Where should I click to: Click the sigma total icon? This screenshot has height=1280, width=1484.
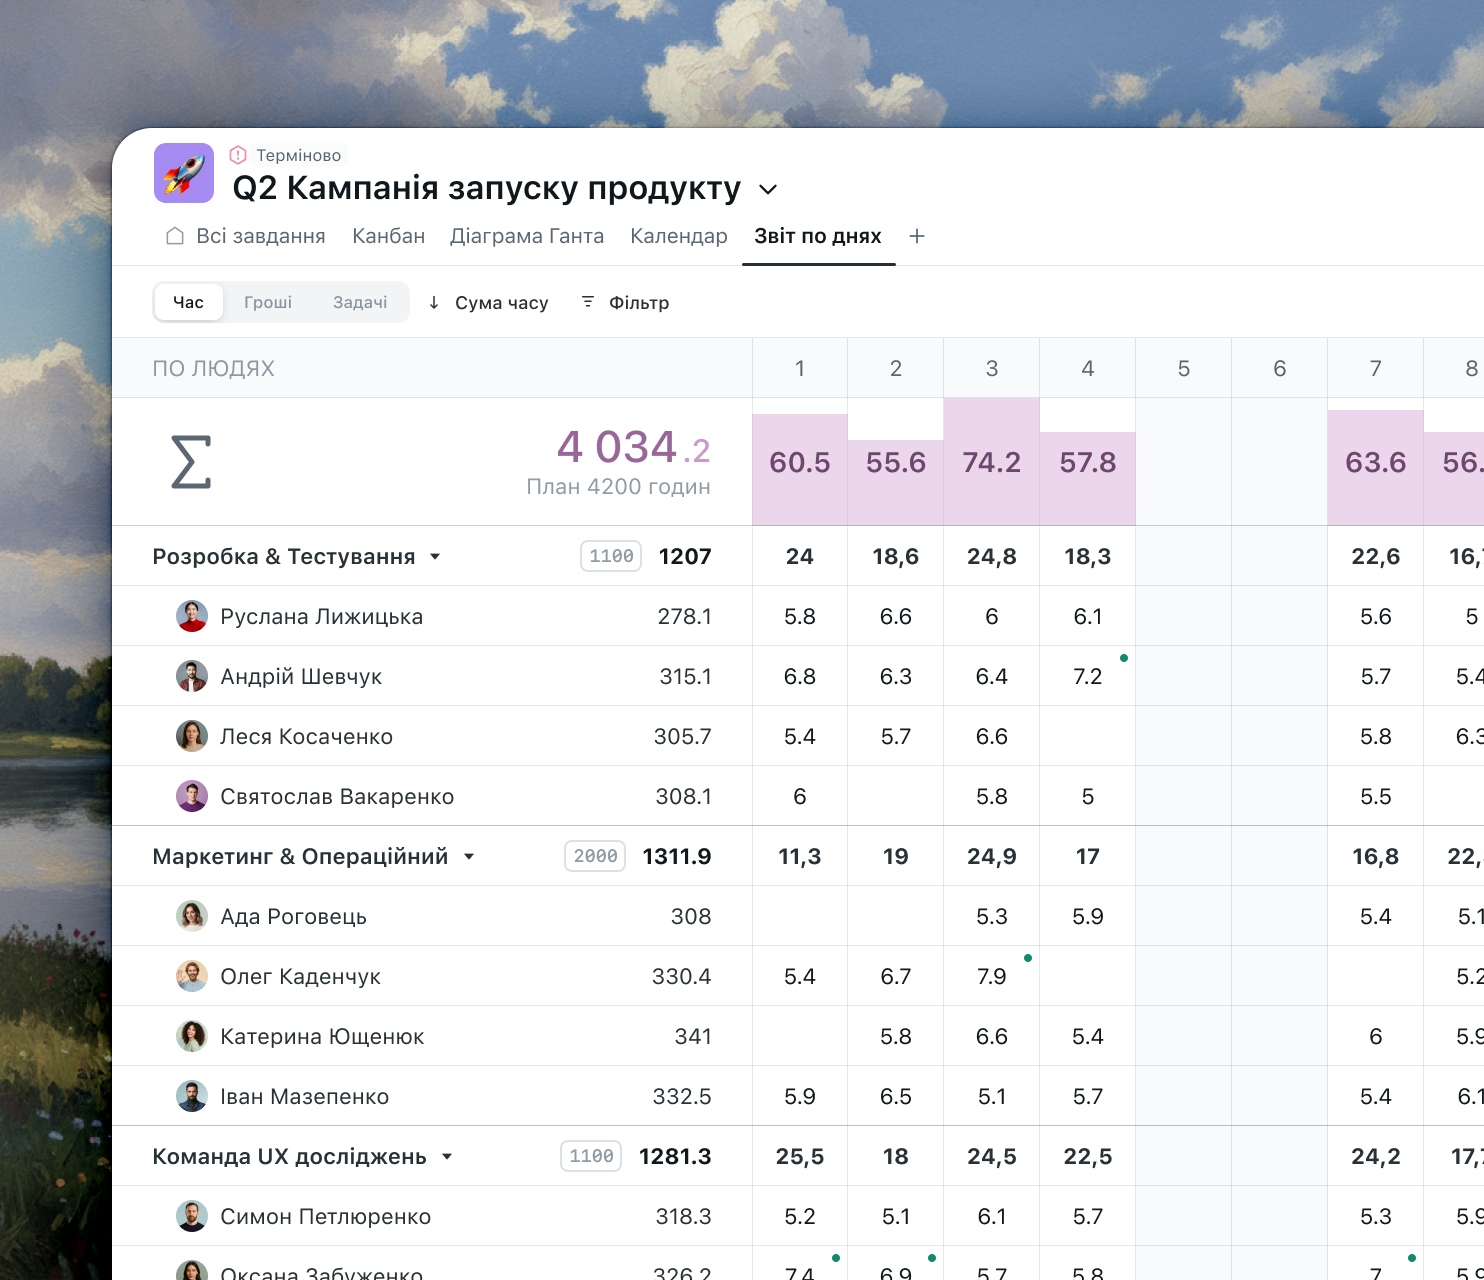(191, 462)
